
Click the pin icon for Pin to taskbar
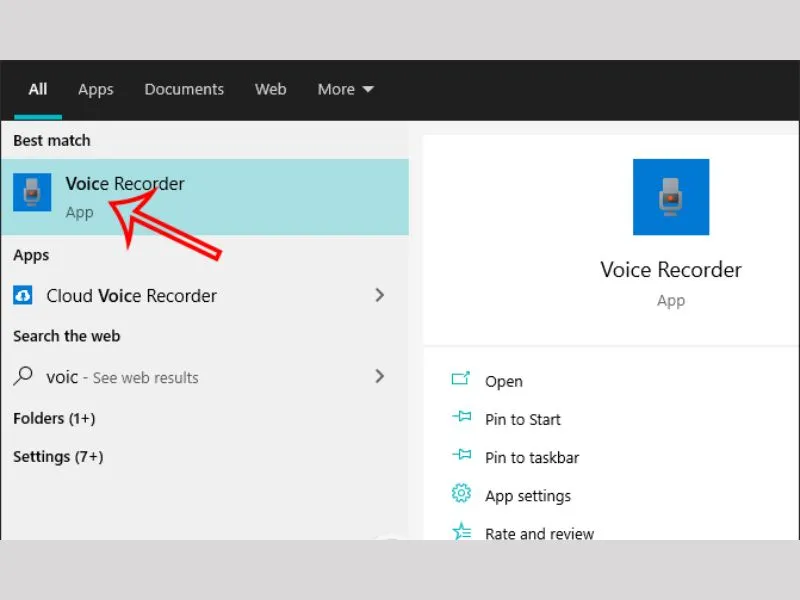462,454
